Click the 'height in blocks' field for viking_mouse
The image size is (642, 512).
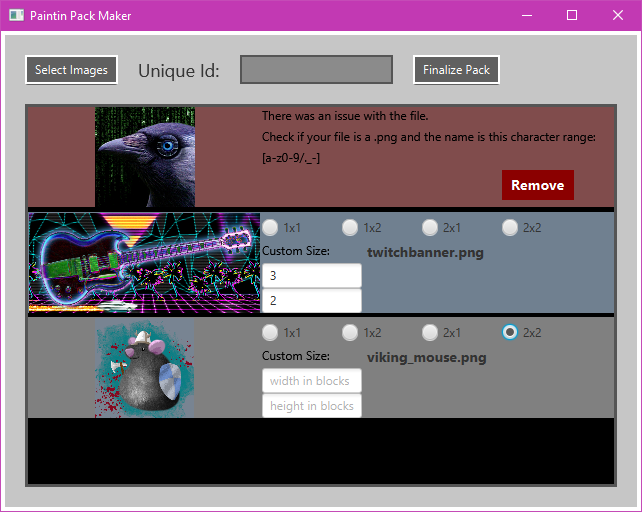[312, 406]
